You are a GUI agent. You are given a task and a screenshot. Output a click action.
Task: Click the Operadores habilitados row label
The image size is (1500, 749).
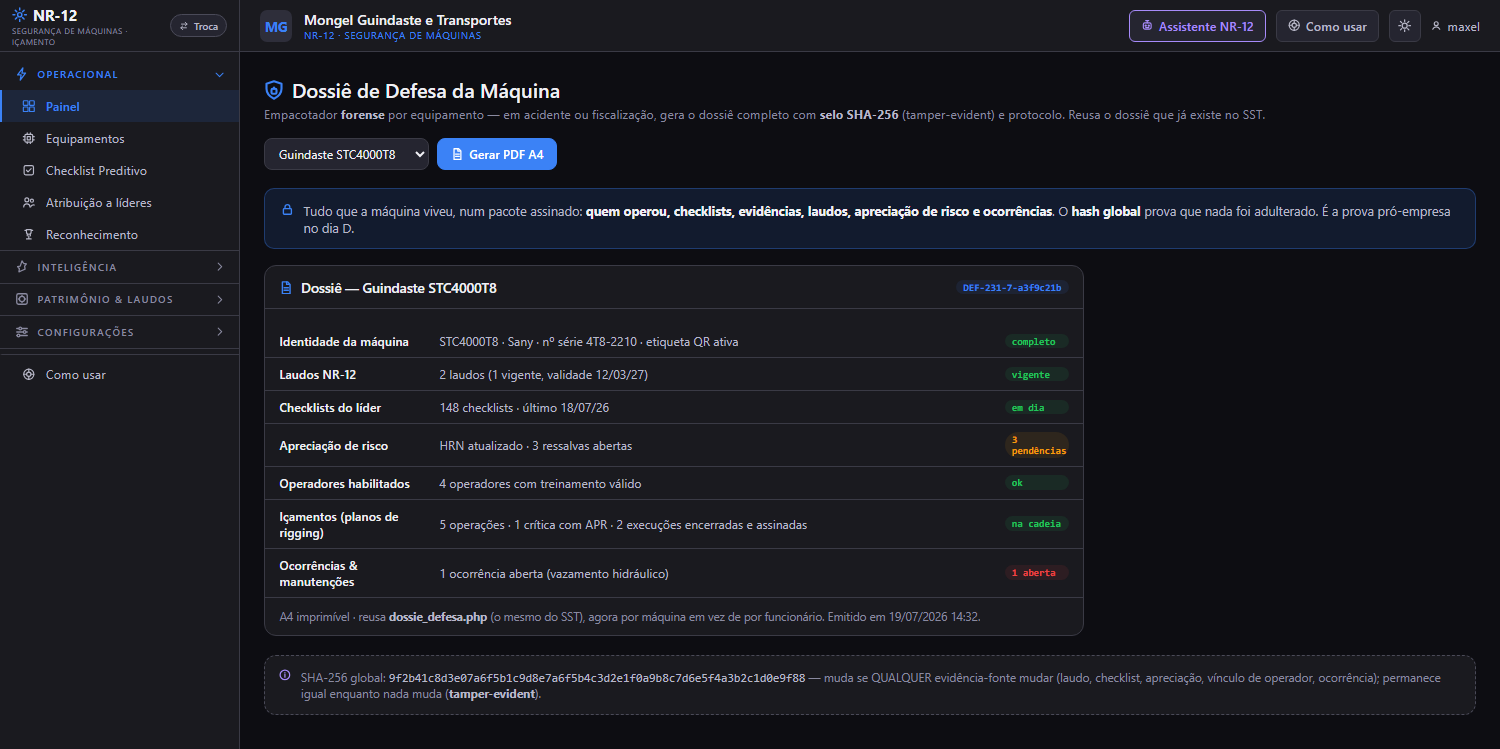[x=344, y=484]
